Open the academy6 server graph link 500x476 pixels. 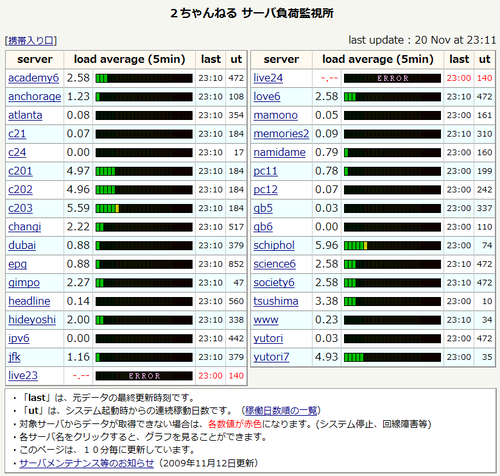pyautogui.click(x=34, y=78)
